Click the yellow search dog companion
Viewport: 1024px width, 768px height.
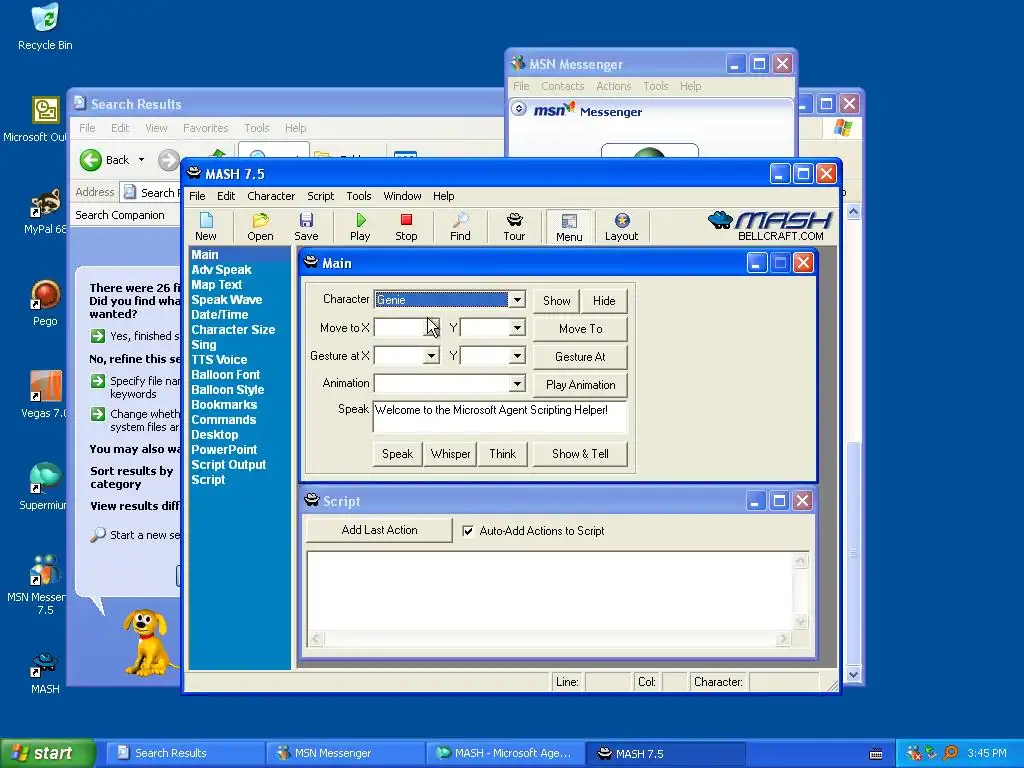click(x=149, y=642)
